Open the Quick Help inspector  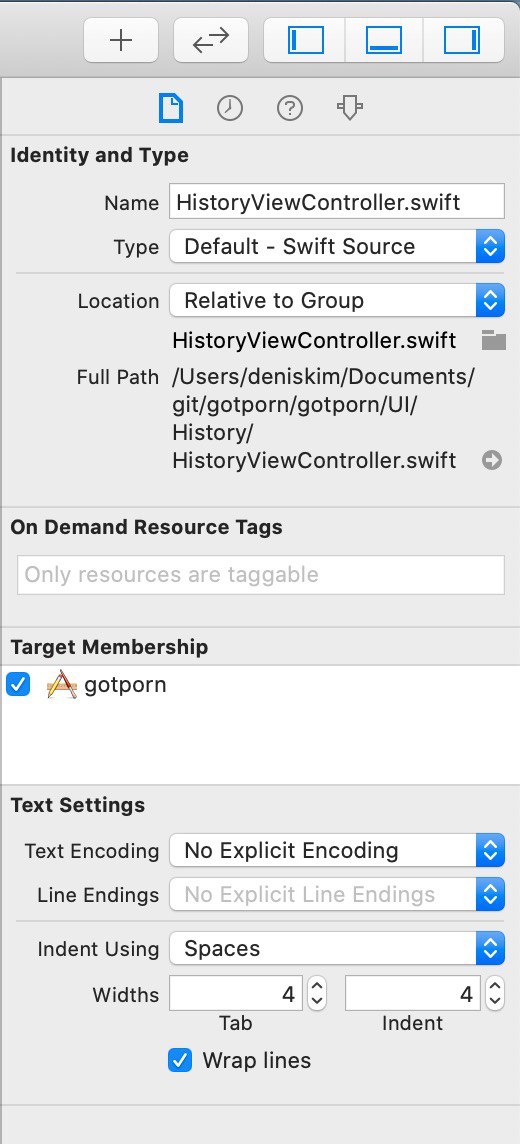(290, 109)
